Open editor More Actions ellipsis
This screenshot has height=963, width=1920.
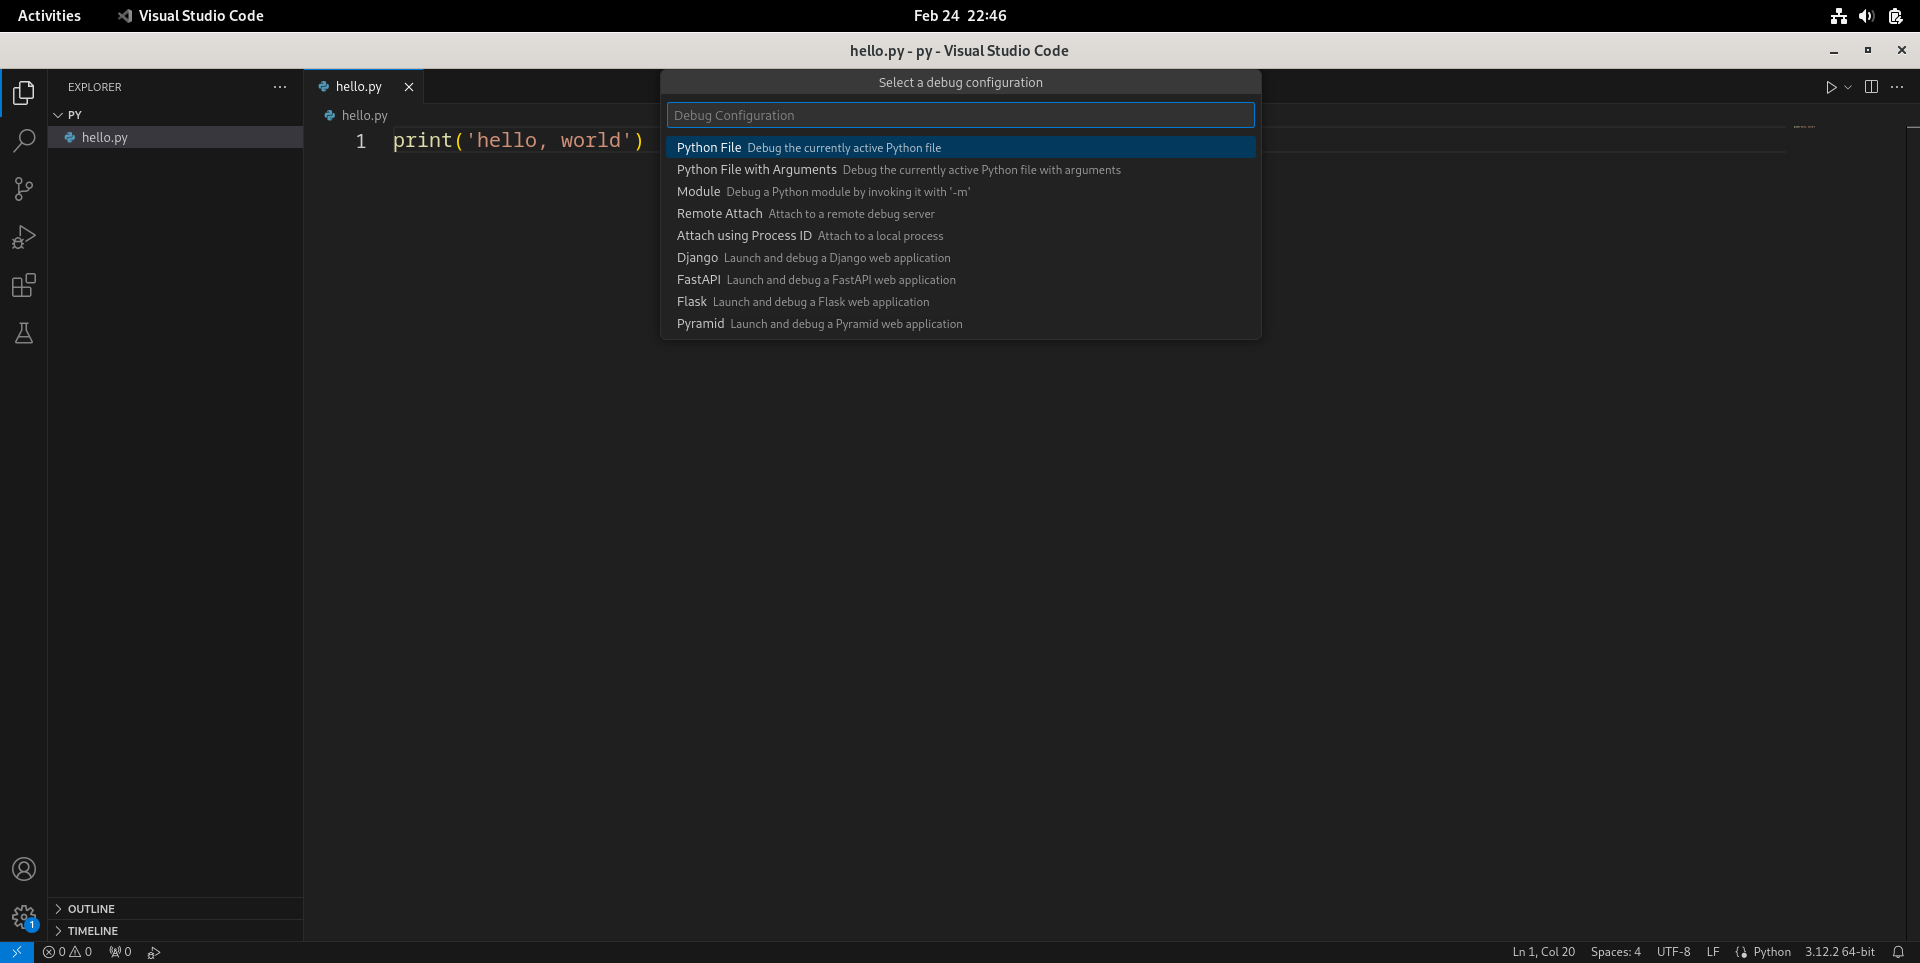1897,87
